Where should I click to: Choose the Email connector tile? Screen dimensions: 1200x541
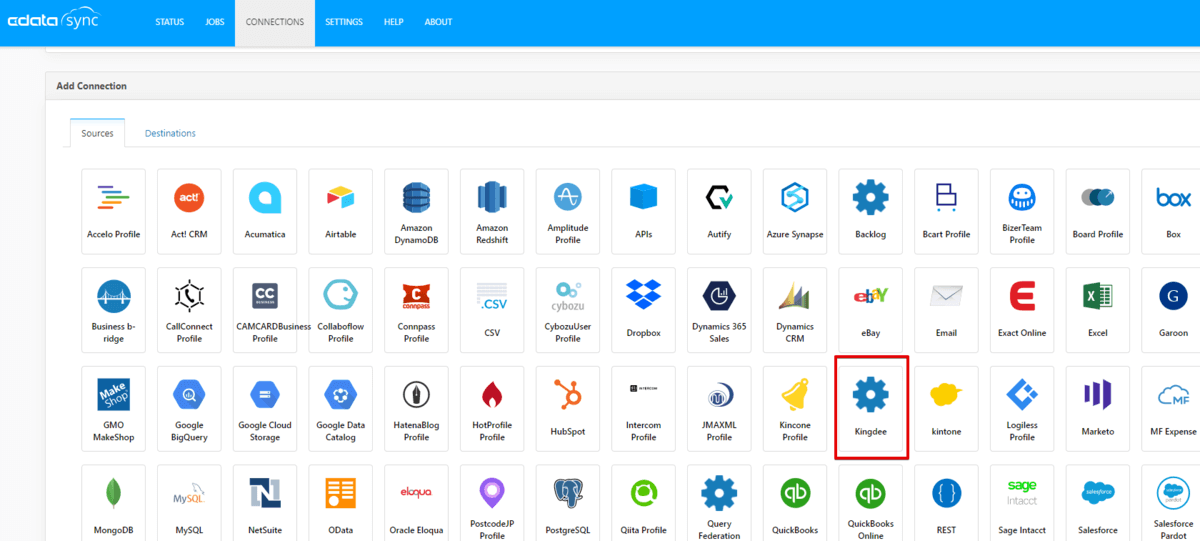946,310
